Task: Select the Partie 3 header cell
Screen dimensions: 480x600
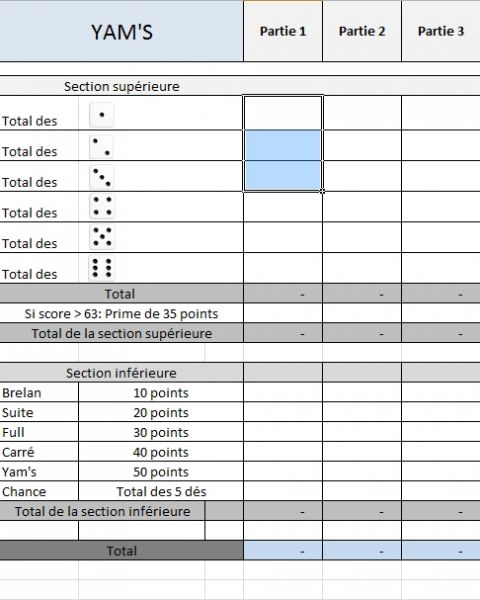Action: tap(441, 31)
